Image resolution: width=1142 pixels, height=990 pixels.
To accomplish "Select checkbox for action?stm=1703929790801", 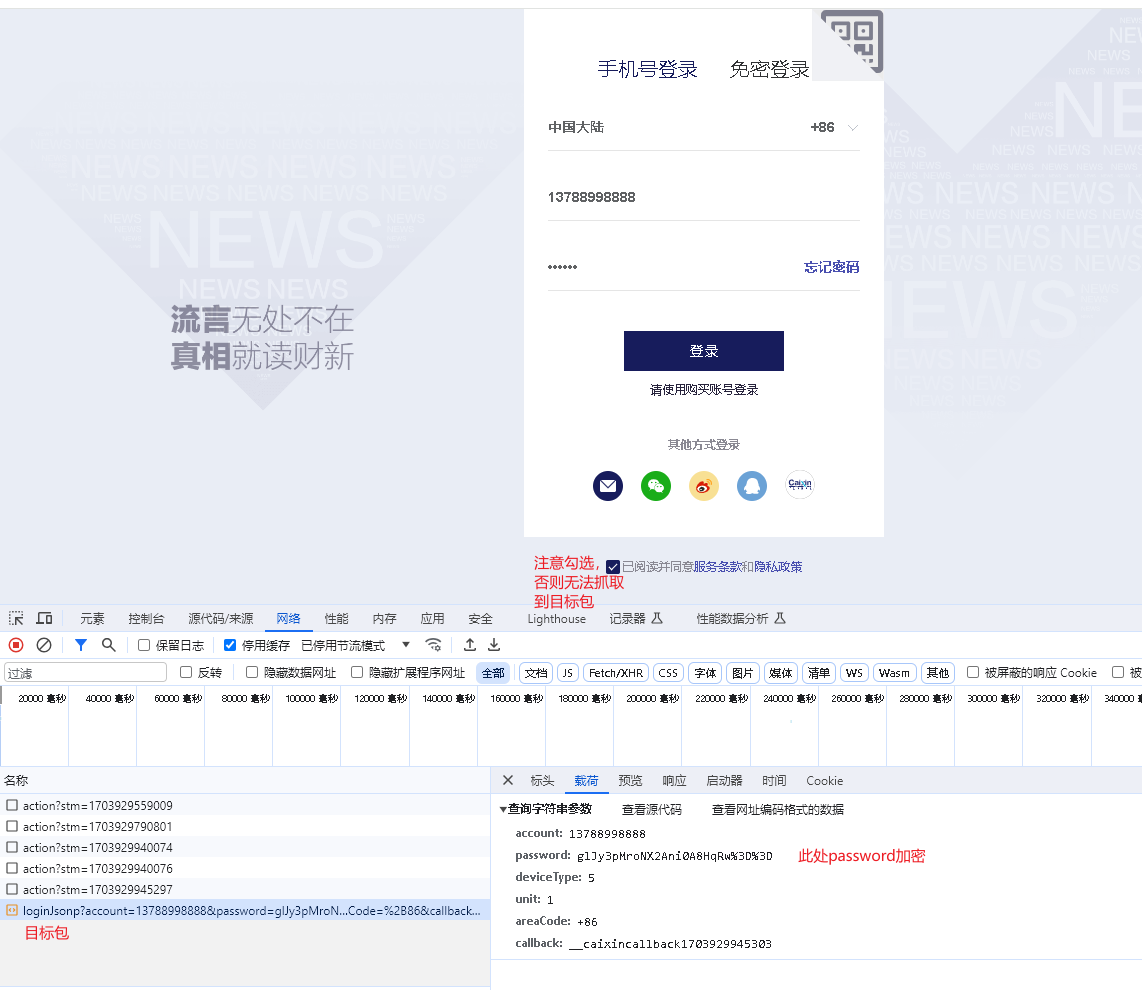I will [x=12, y=826].
